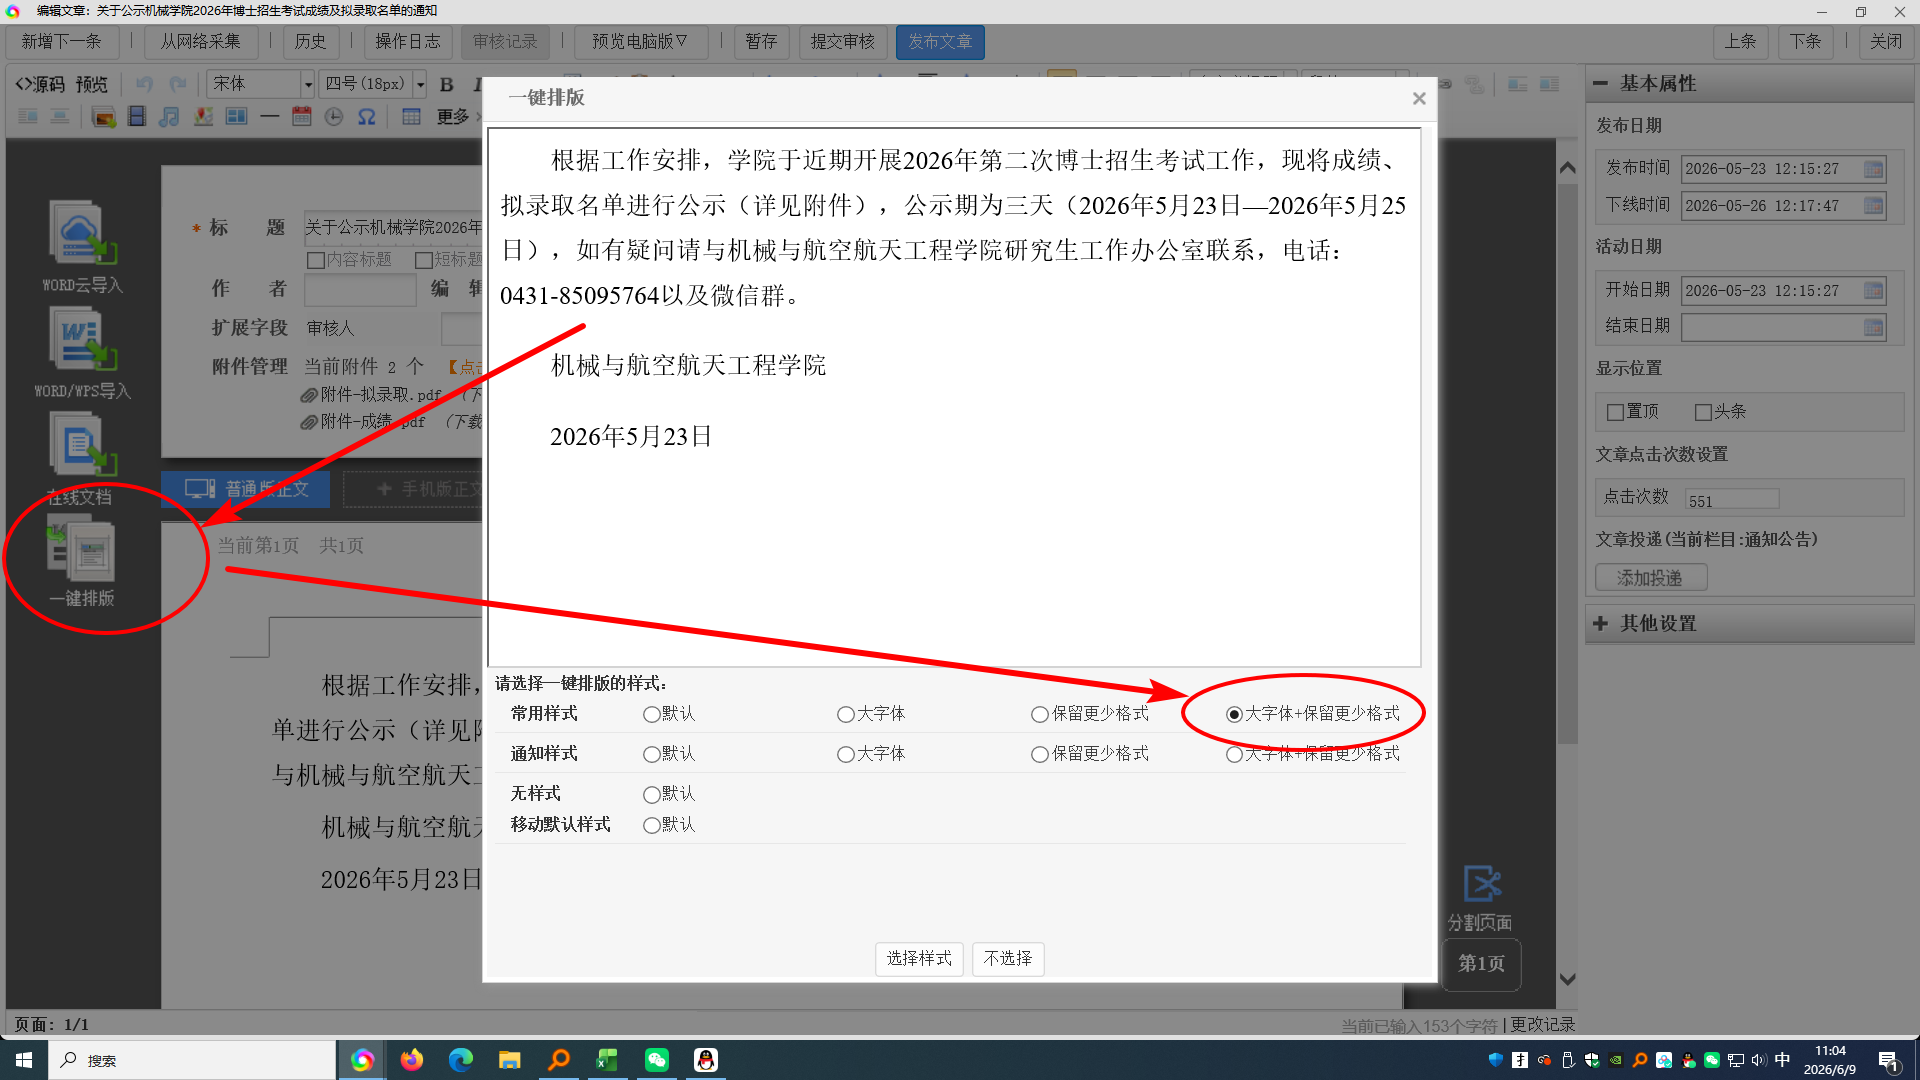Open WeChat from the Windows taskbar

click(656, 1060)
